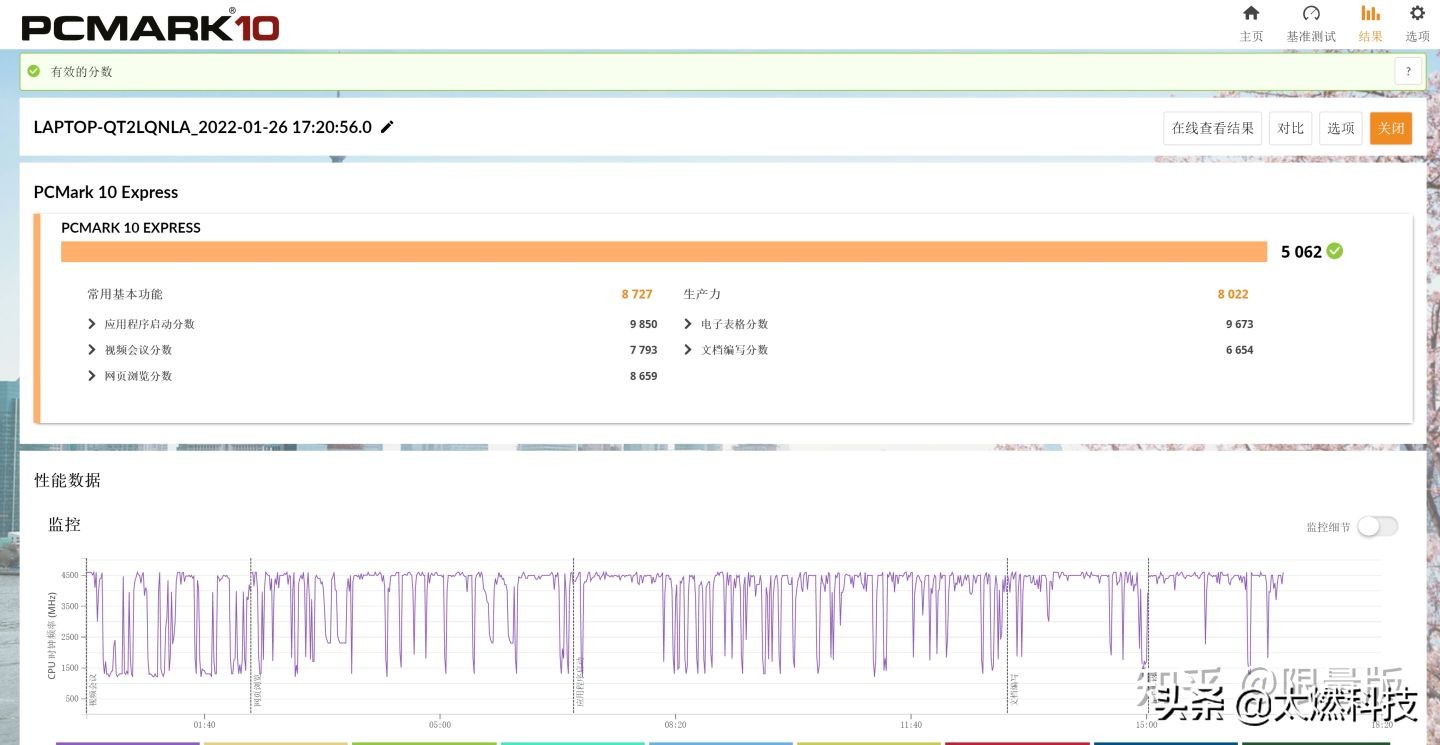
Task: Click the 7 793 score value
Action: [x=643, y=350]
